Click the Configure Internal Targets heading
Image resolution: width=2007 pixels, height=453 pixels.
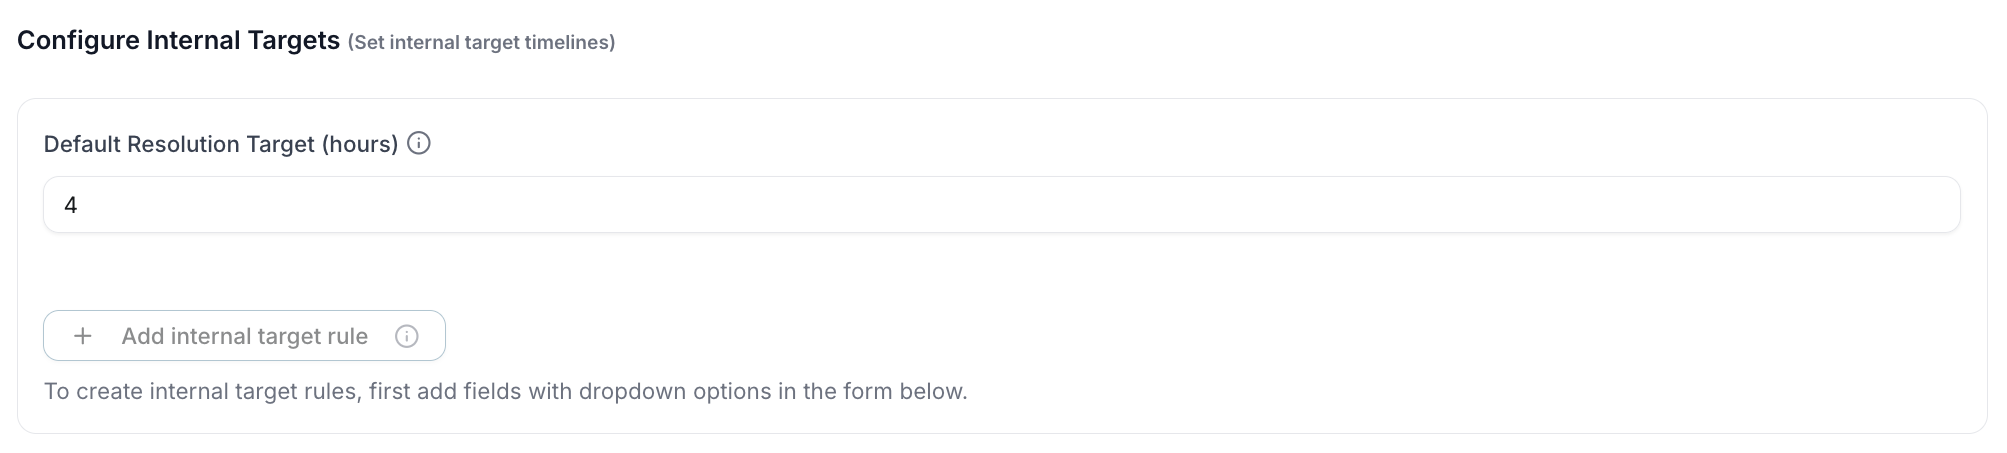[178, 41]
